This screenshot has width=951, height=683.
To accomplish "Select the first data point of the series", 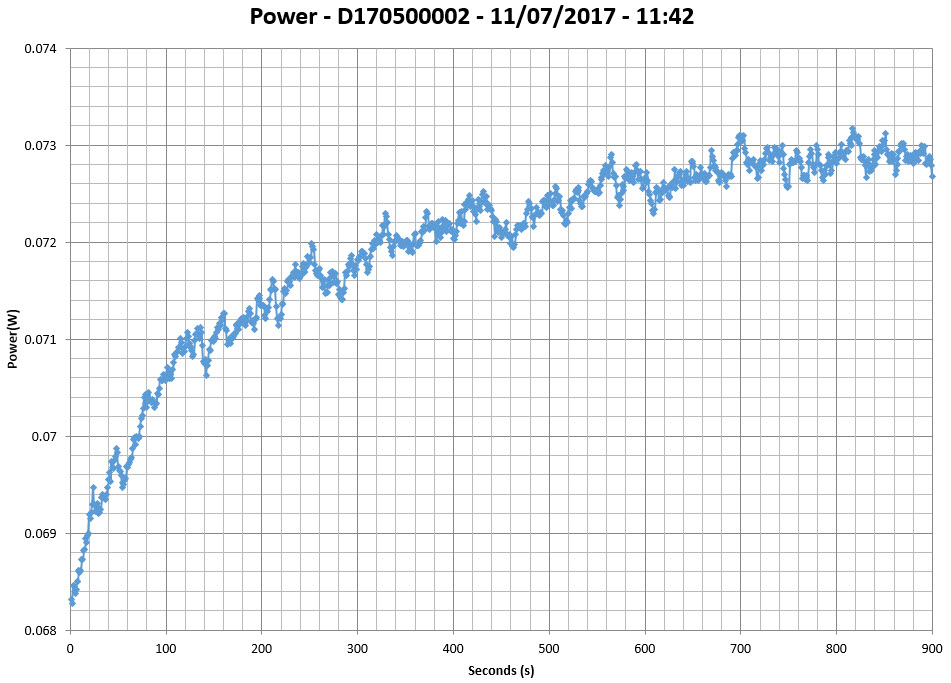I will [71, 600].
